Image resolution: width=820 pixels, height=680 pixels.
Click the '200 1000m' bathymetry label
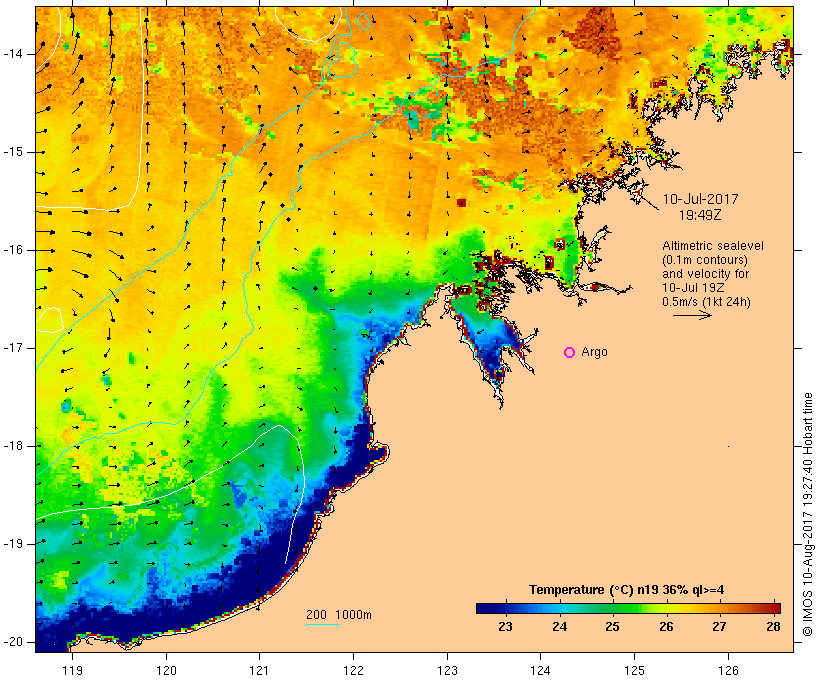339,615
